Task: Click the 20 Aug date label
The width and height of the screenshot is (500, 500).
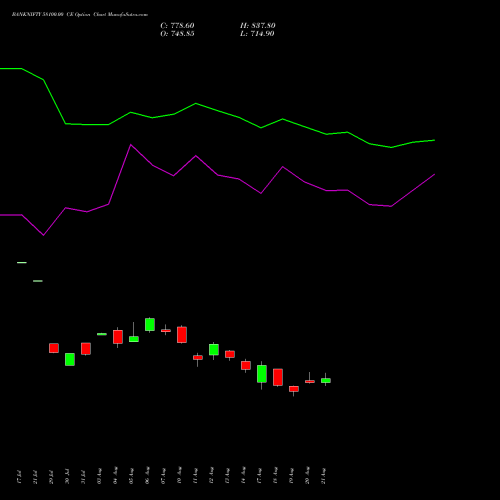Action: [307, 476]
